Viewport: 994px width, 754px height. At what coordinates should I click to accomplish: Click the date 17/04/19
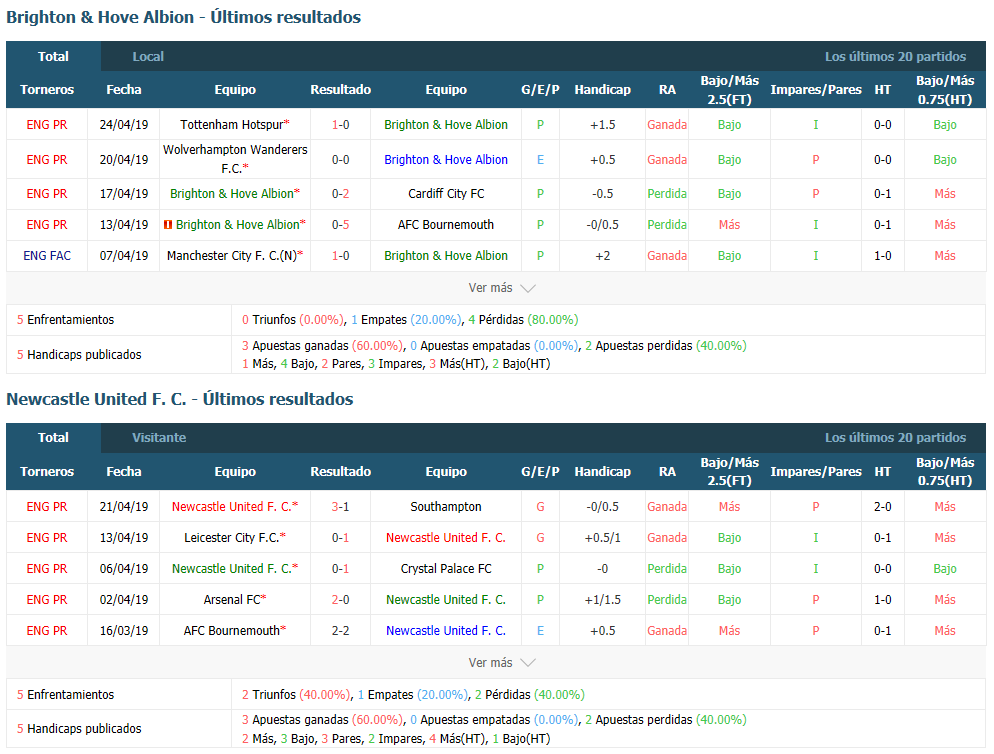point(124,194)
